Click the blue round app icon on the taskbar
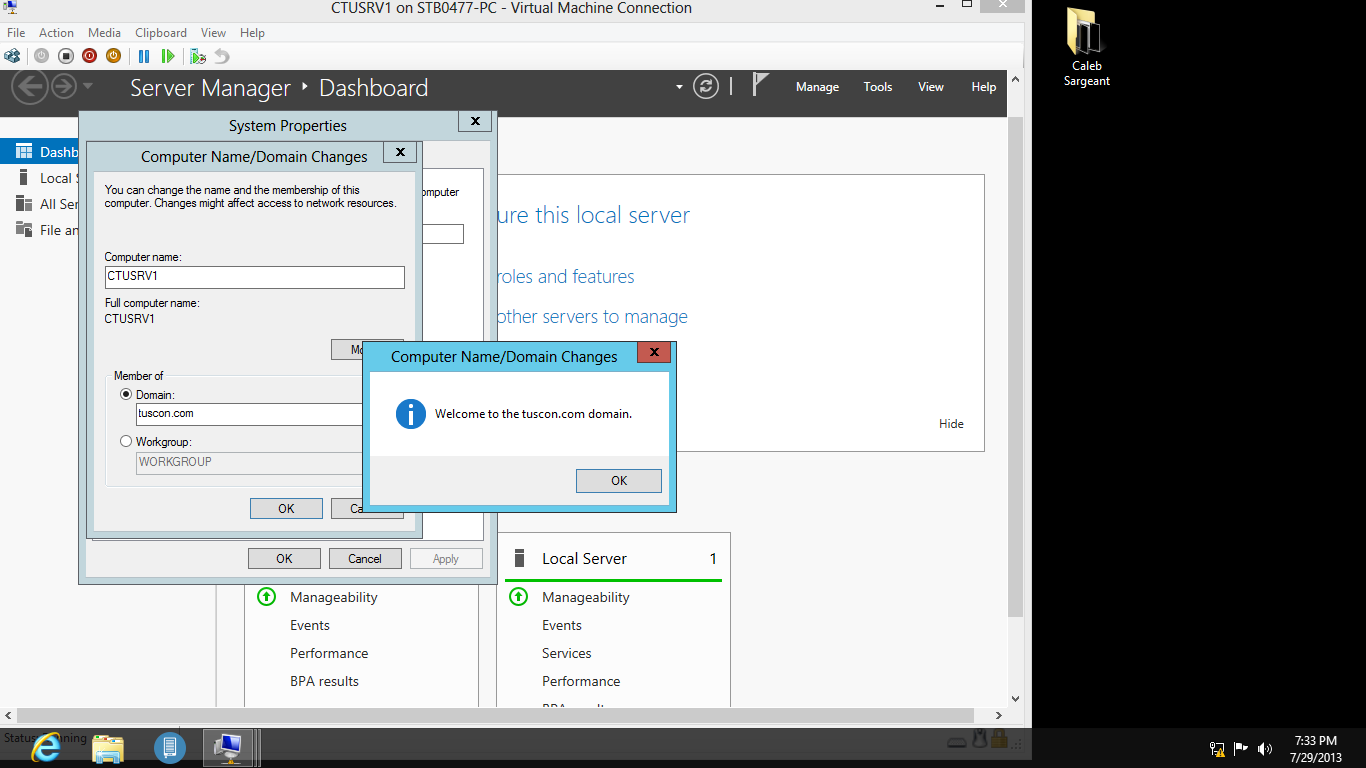Viewport: 1366px width, 768px height. coord(170,747)
